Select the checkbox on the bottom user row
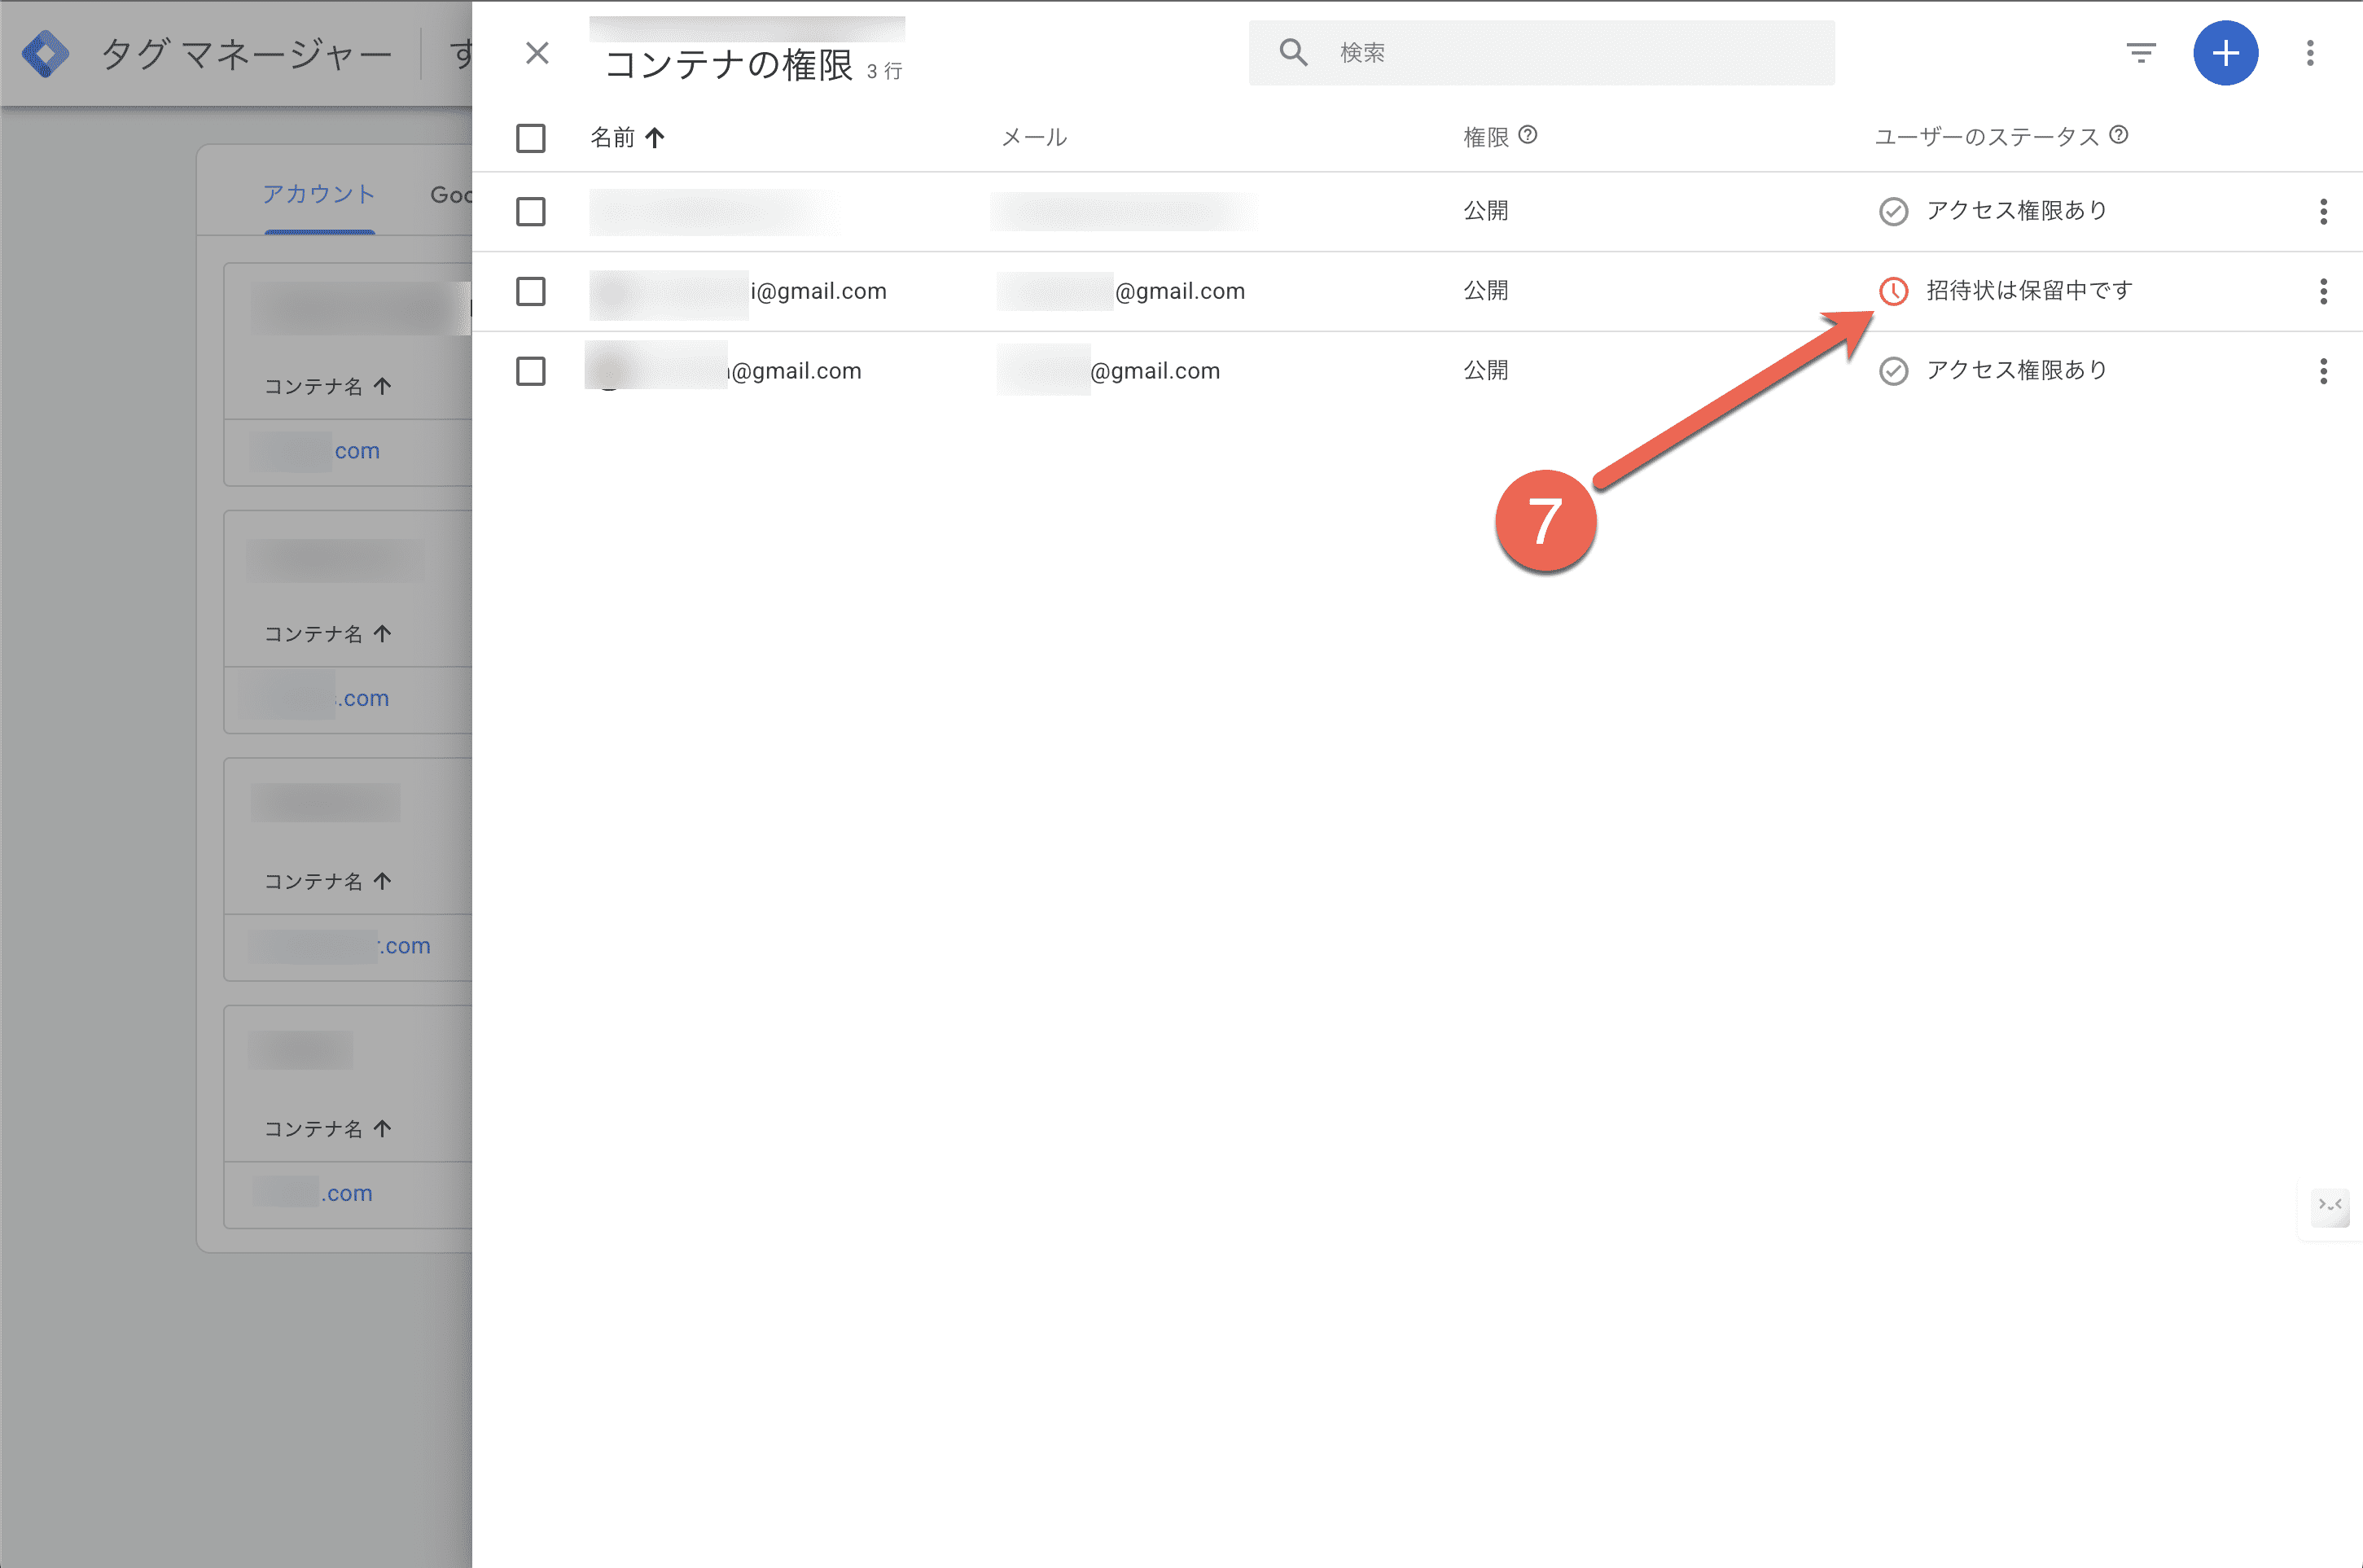 [x=531, y=371]
